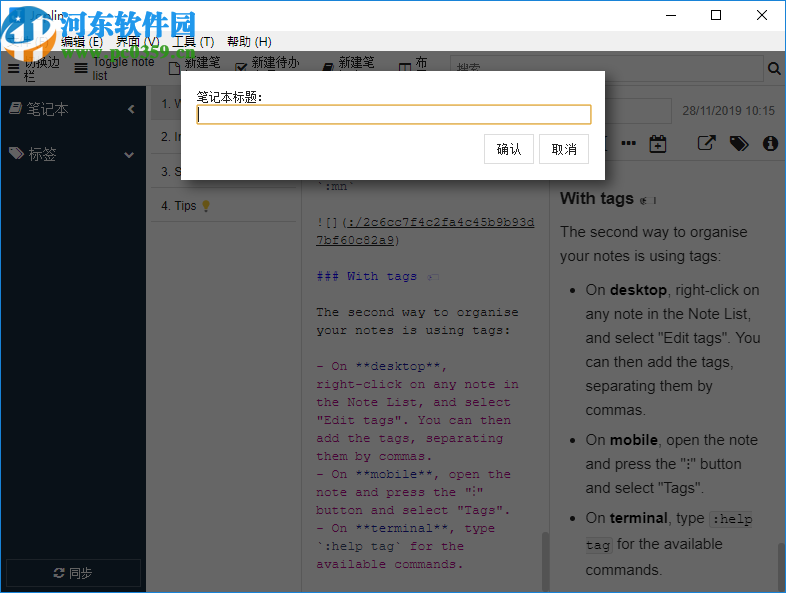
Task: Cancel the dialog with 取消
Action: coord(564,149)
